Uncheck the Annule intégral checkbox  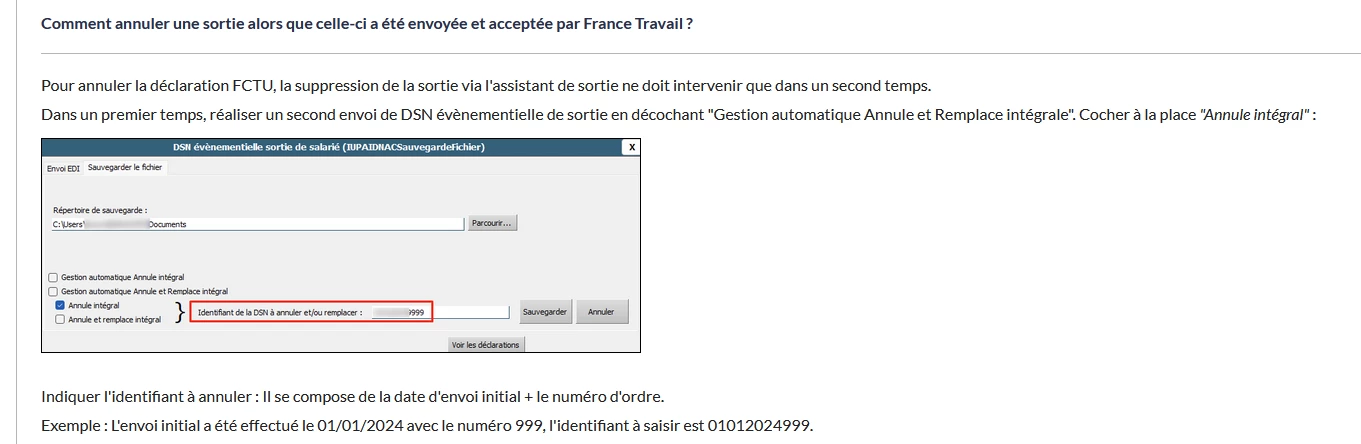click(61, 305)
